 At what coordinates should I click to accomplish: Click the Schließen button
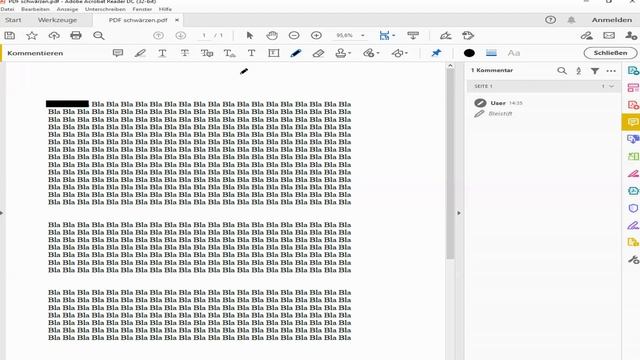pos(610,53)
